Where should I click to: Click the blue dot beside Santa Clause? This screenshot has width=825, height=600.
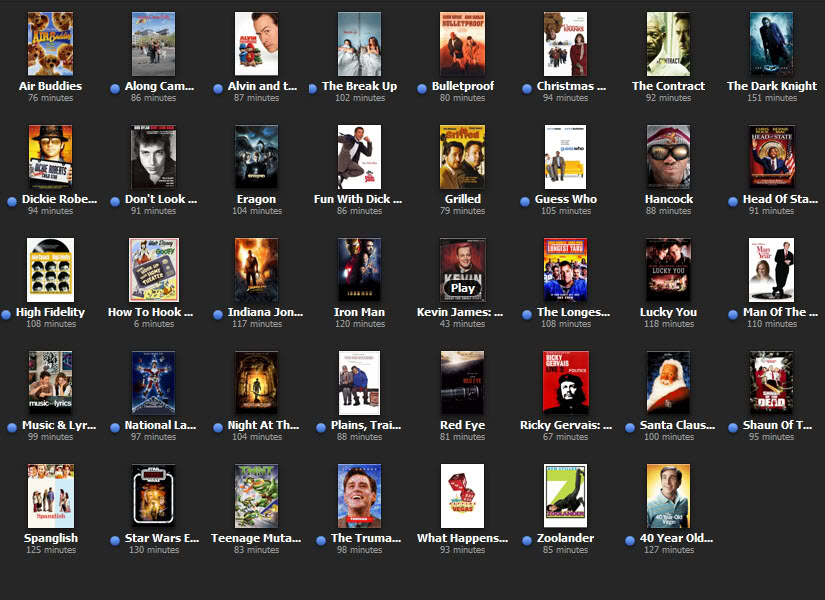630,428
